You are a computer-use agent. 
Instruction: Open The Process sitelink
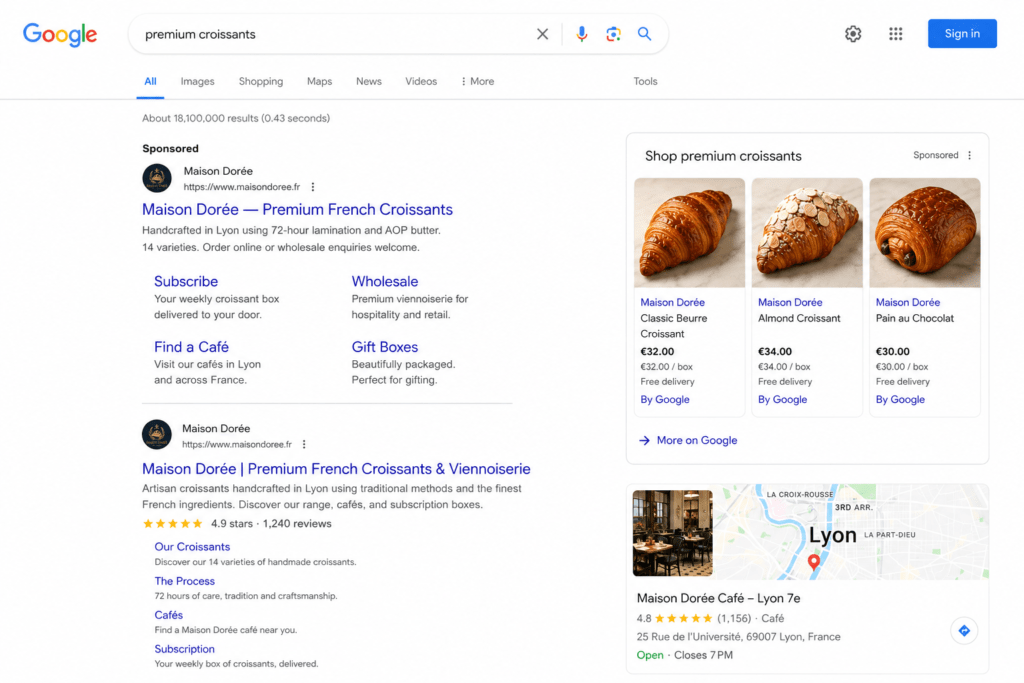point(184,580)
